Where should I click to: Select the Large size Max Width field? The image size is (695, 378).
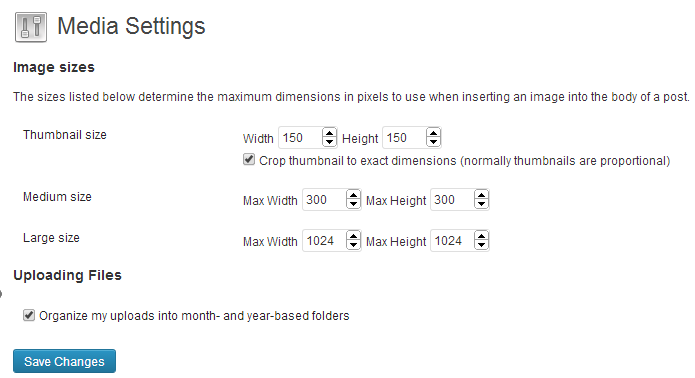[332, 241]
